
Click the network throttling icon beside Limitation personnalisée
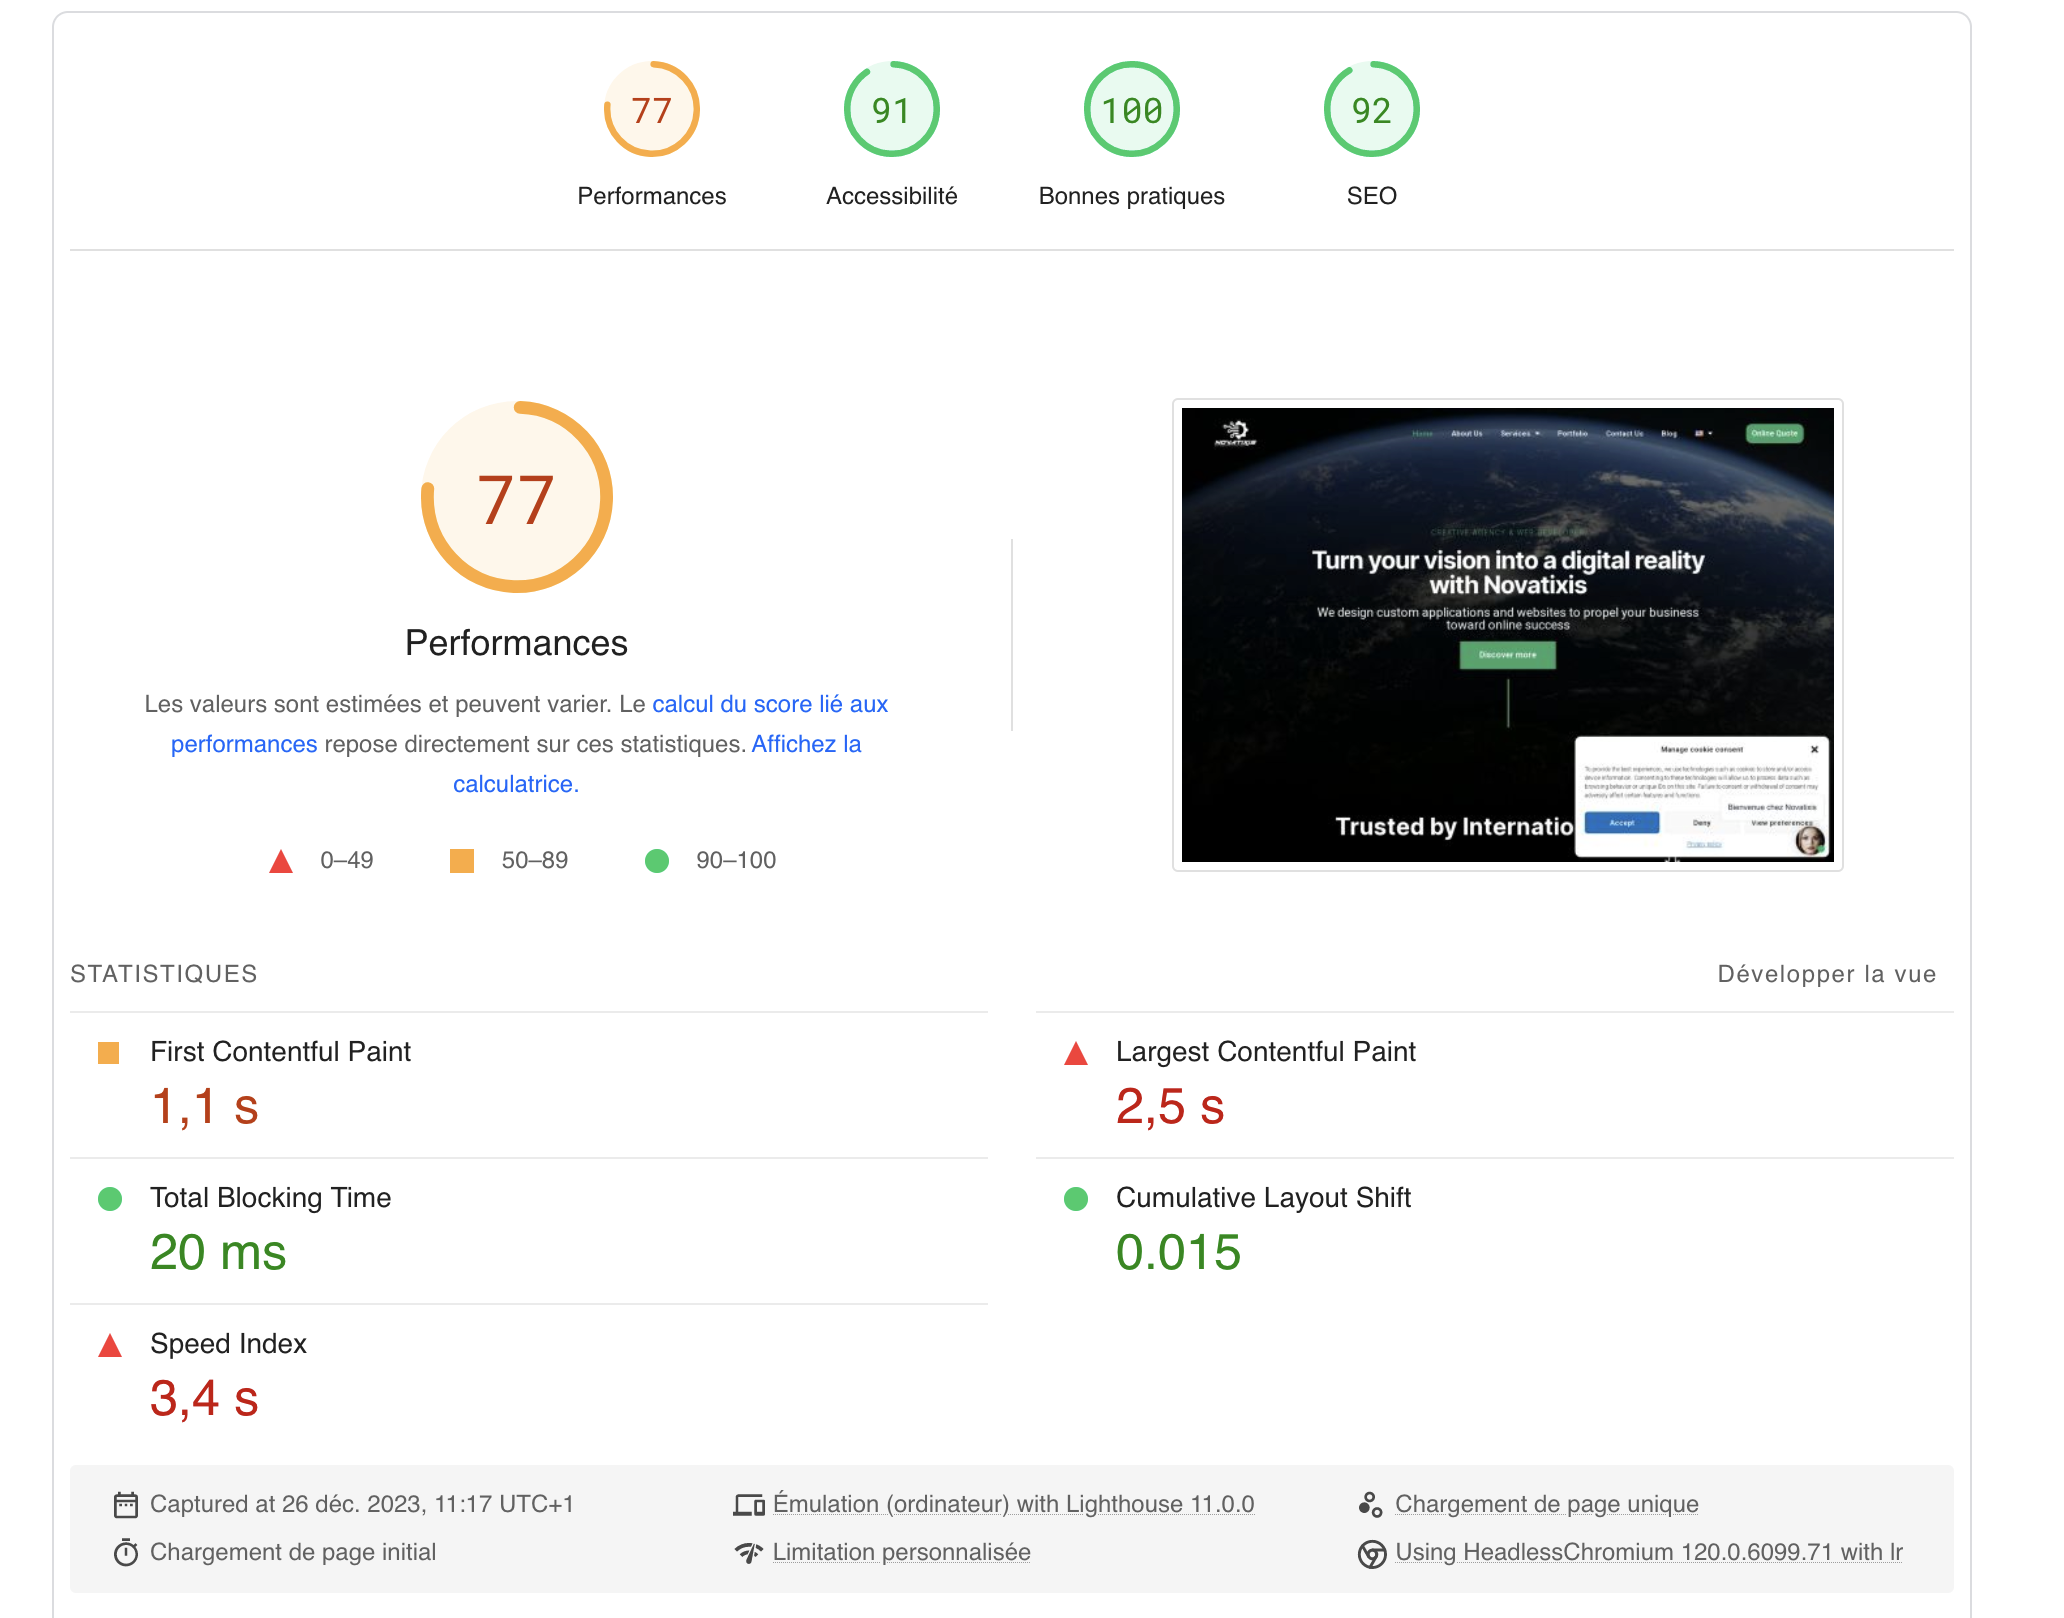tap(749, 1552)
